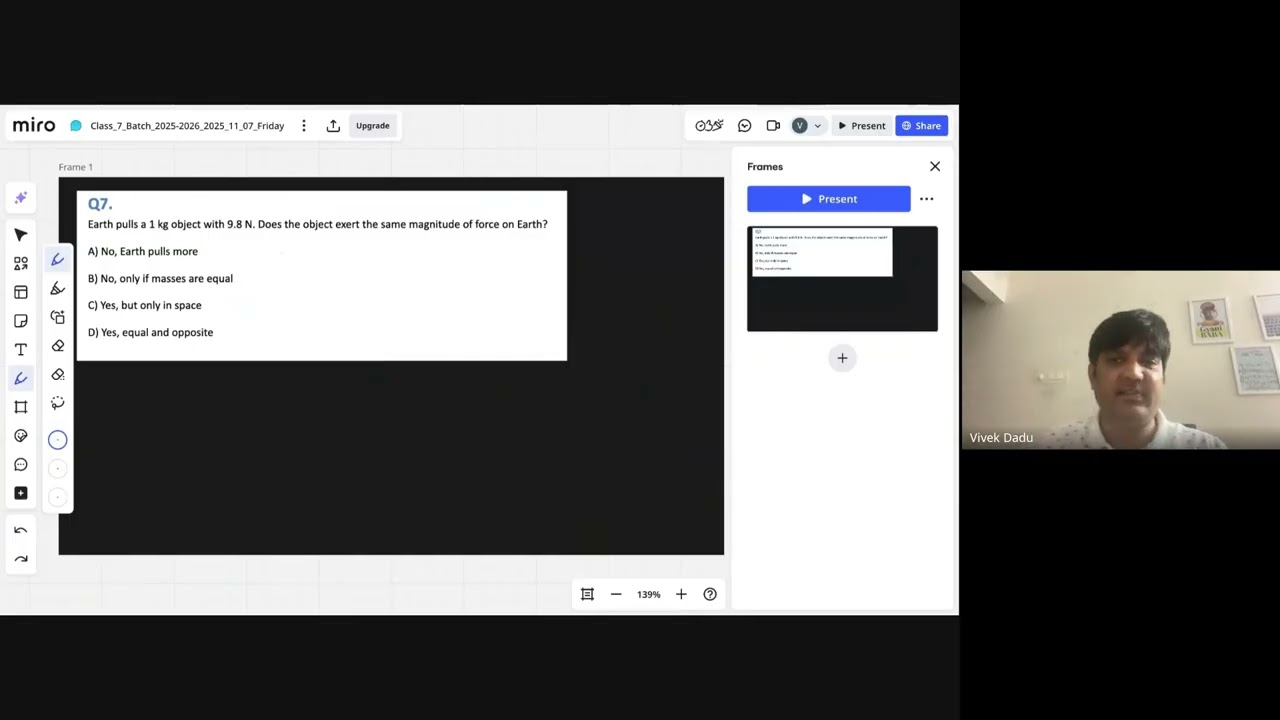
Task: Zoom out with the minus button
Action: pyautogui.click(x=616, y=595)
